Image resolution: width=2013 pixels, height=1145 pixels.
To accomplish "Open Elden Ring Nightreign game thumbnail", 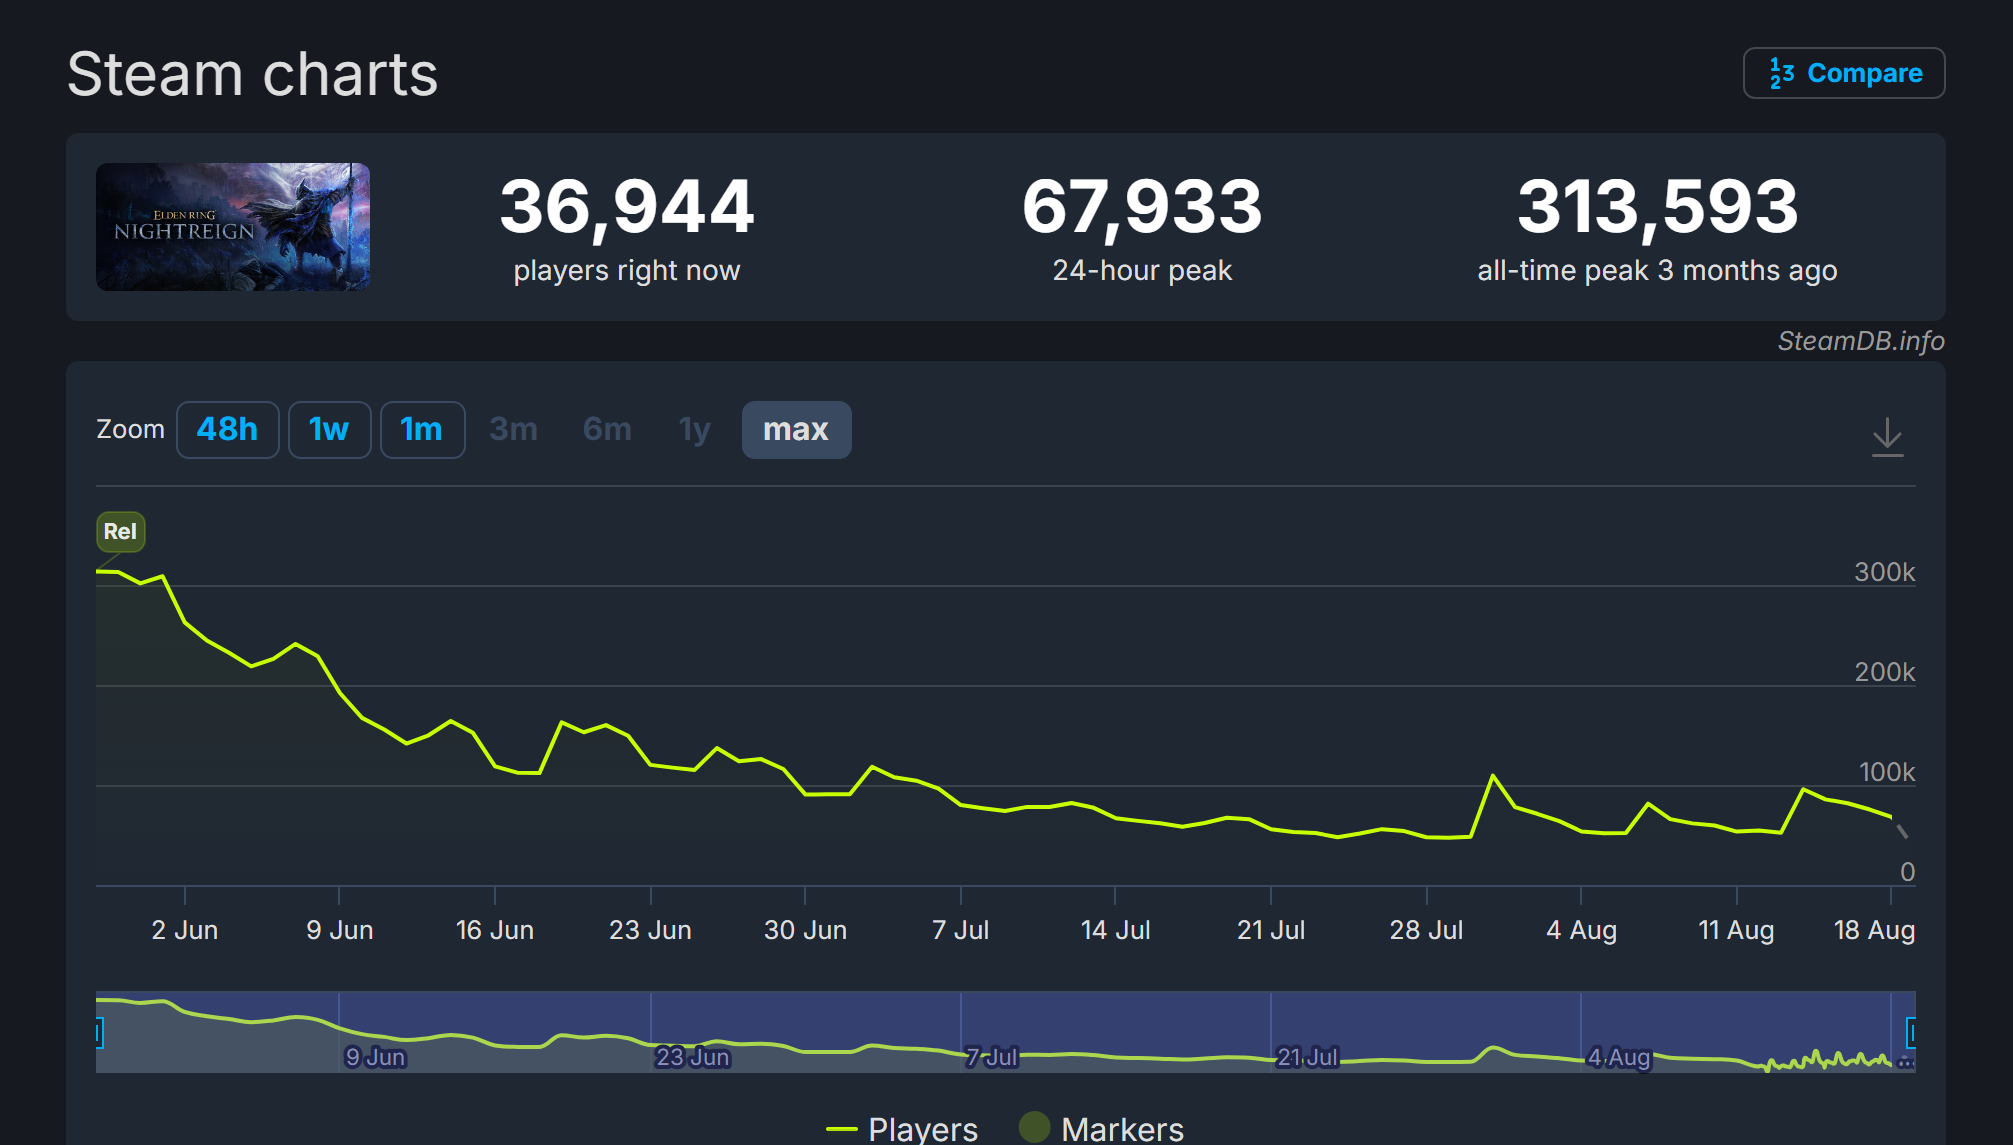I will tap(233, 227).
